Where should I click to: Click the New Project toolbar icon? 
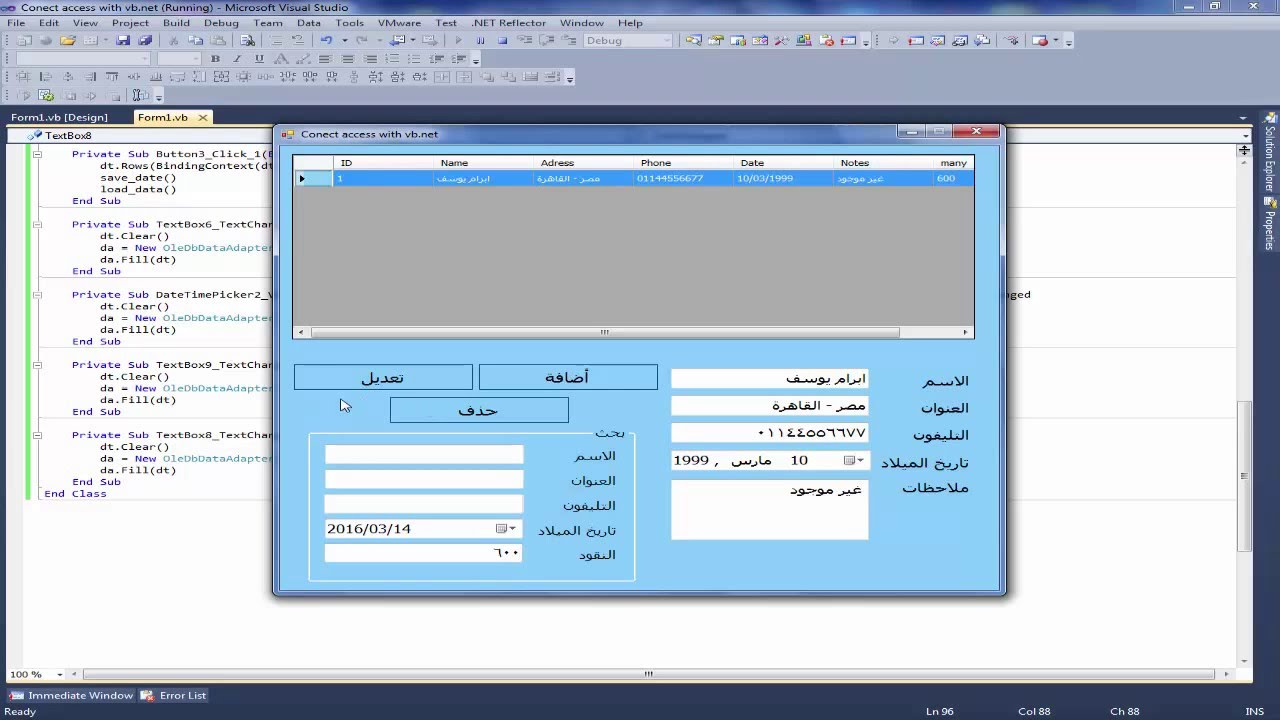point(24,41)
